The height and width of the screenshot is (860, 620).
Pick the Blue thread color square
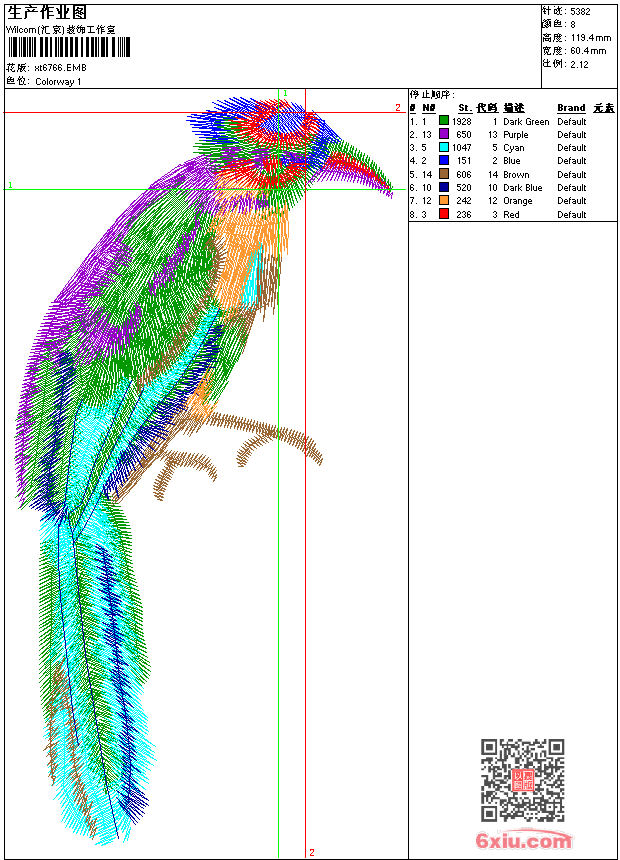pyautogui.click(x=444, y=161)
